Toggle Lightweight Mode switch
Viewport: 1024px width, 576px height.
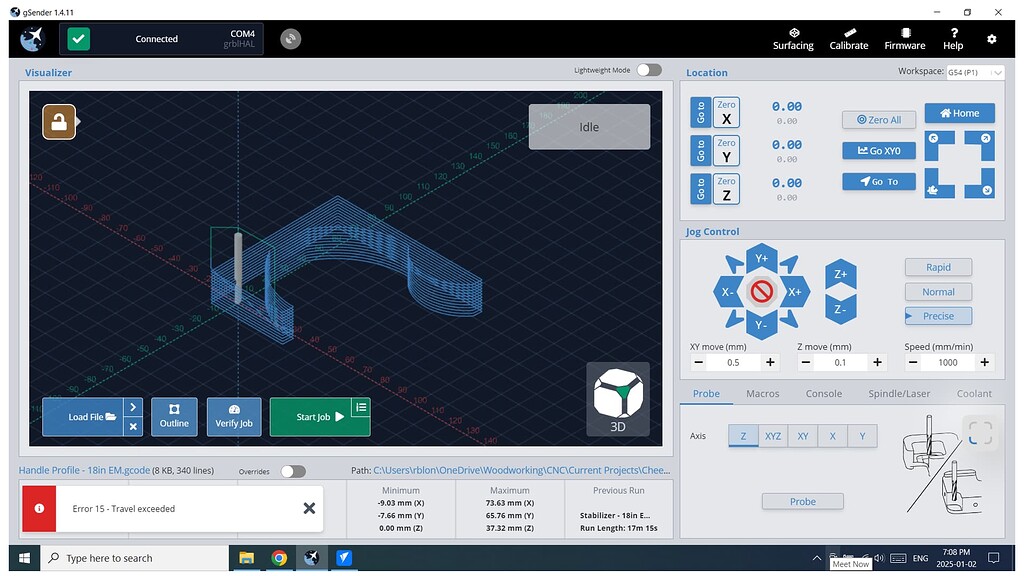pyautogui.click(x=649, y=70)
